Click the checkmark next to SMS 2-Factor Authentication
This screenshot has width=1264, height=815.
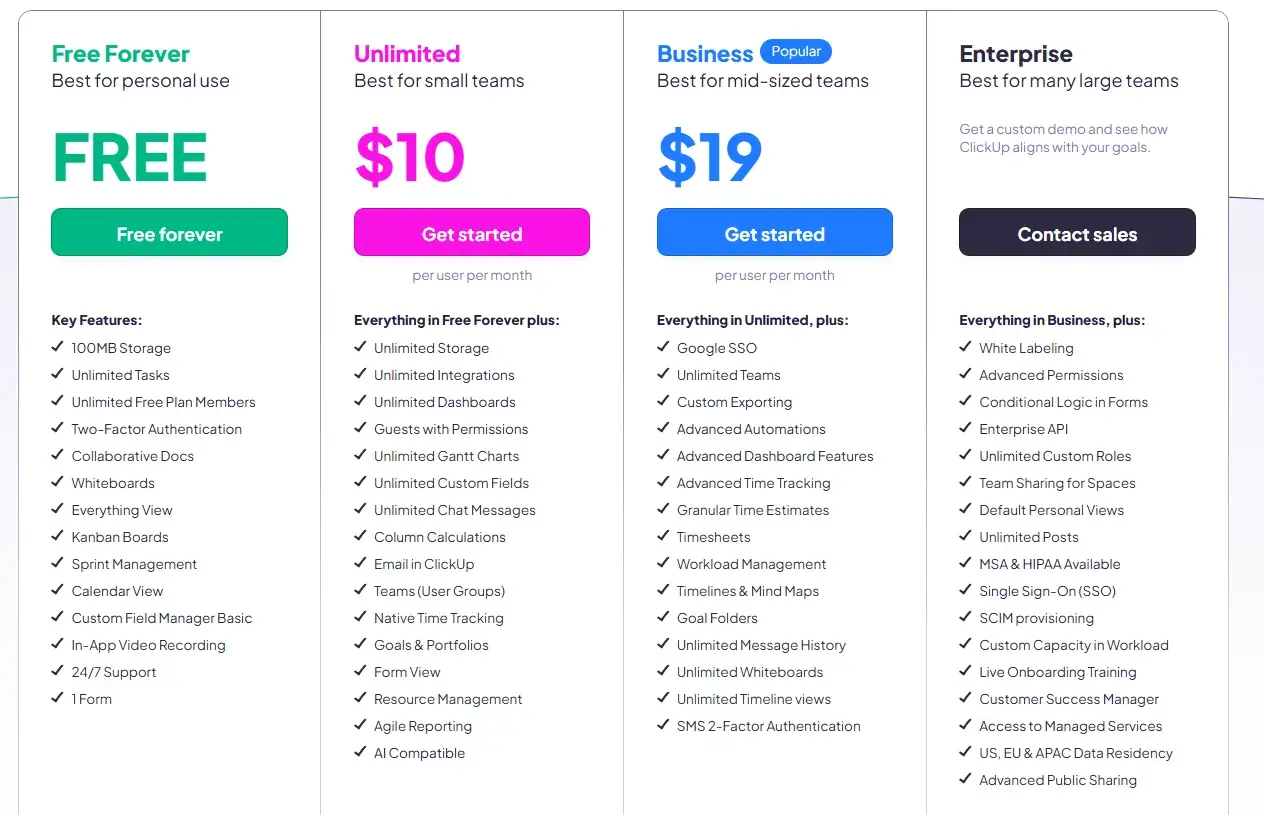(x=663, y=726)
